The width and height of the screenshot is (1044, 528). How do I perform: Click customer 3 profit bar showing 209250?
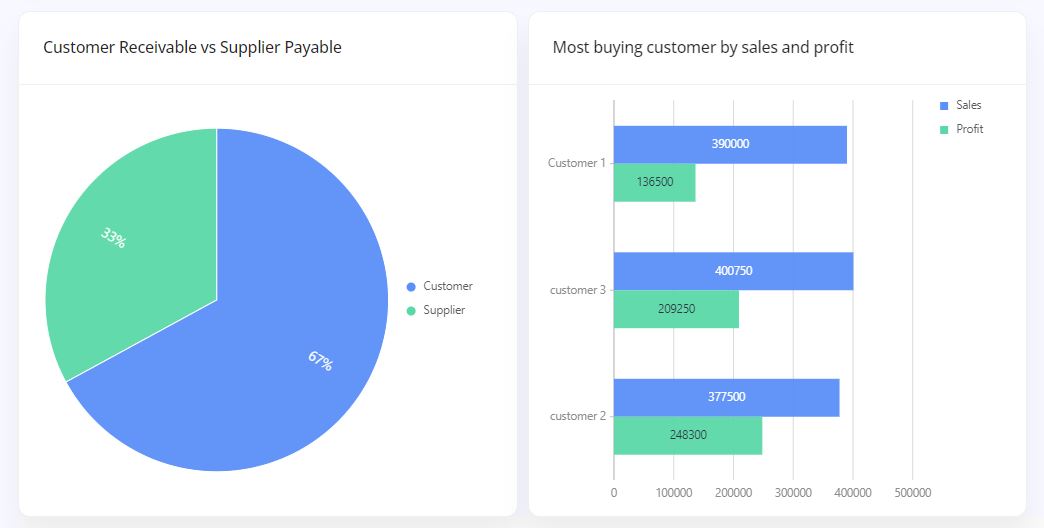[x=676, y=309]
